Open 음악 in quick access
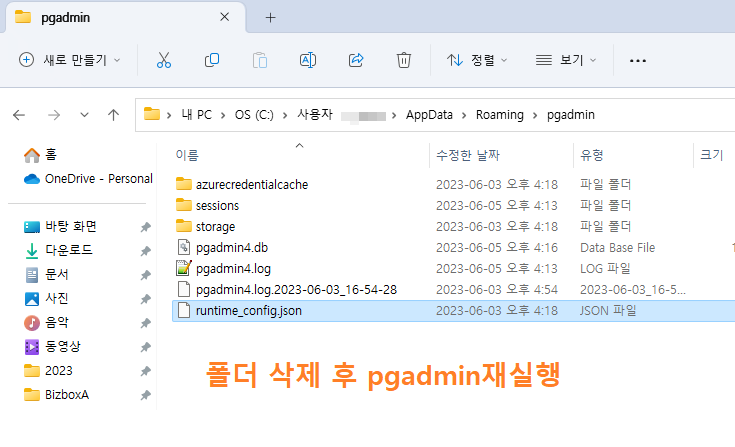The height and width of the screenshot is (447, 735). tap(46, 322)
